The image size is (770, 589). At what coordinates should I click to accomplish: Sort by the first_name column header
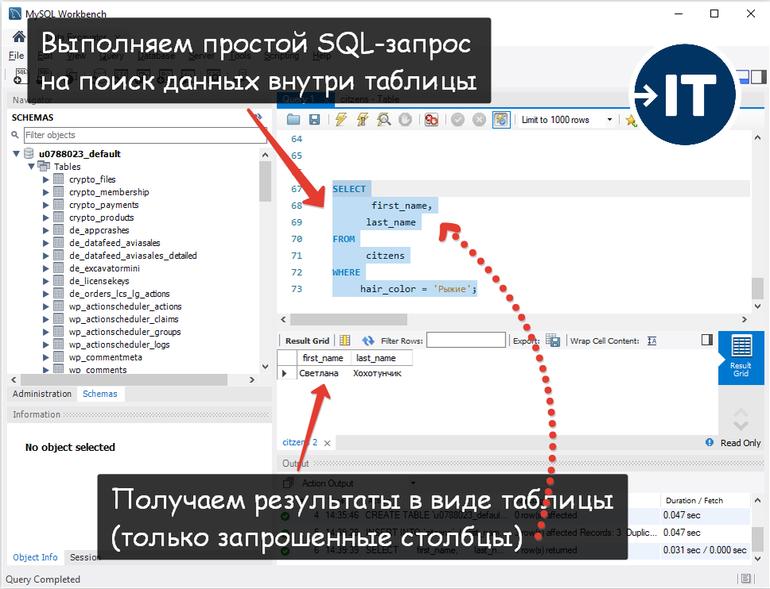(323, 358)
